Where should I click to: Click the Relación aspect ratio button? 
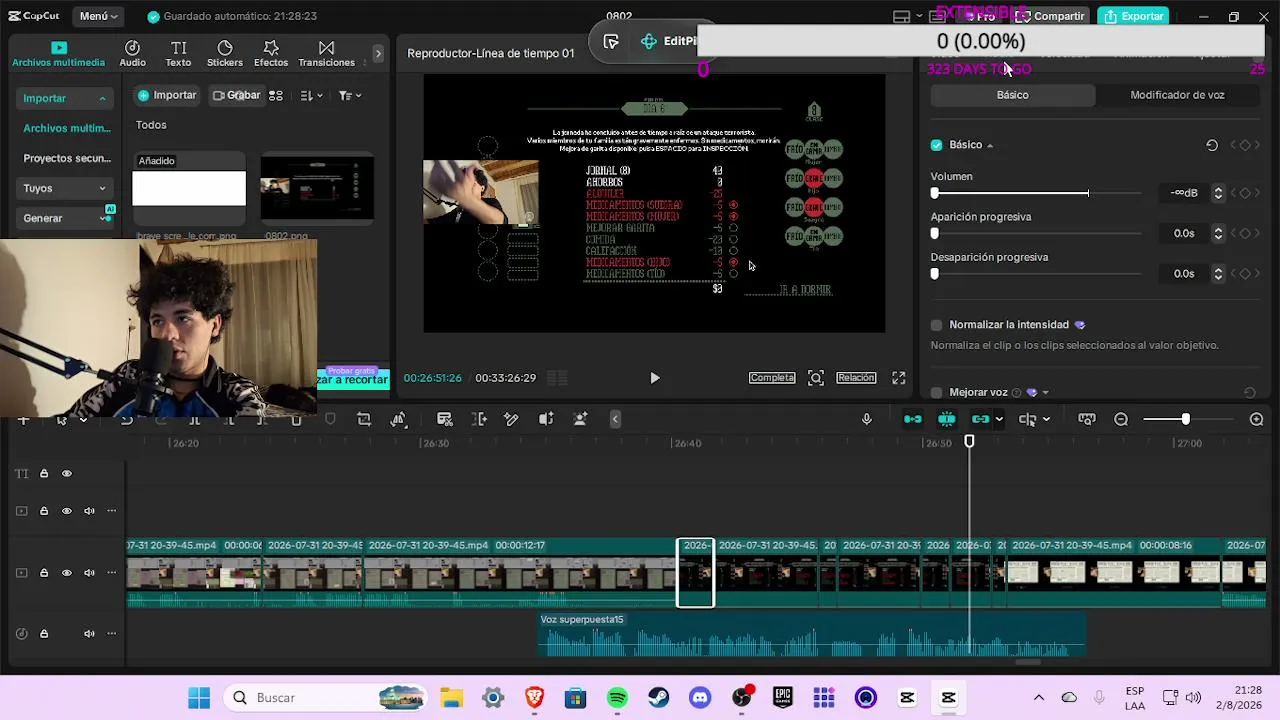(856, 378)
